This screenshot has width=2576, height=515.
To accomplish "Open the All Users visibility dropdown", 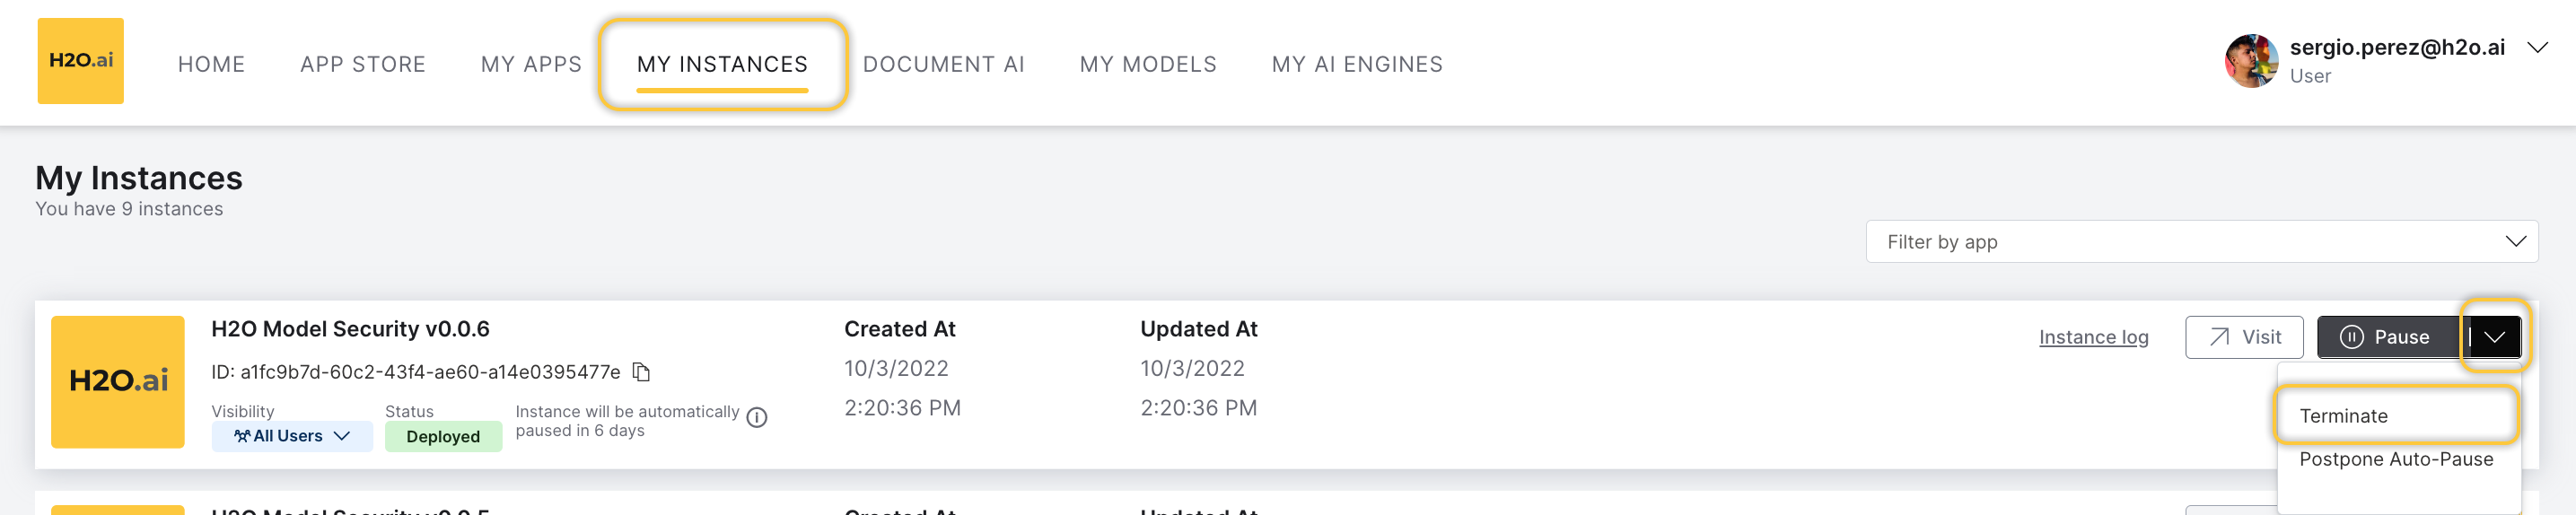I will click(292, 436).
